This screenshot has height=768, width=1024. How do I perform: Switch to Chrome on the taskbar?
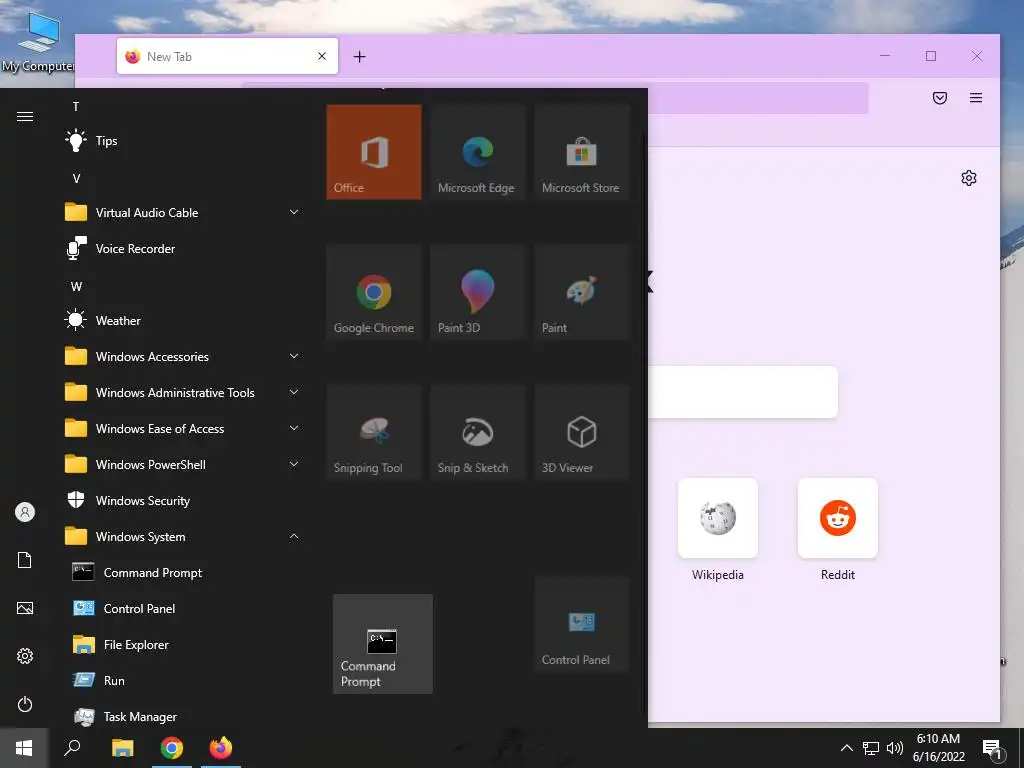tap(172, 748)
